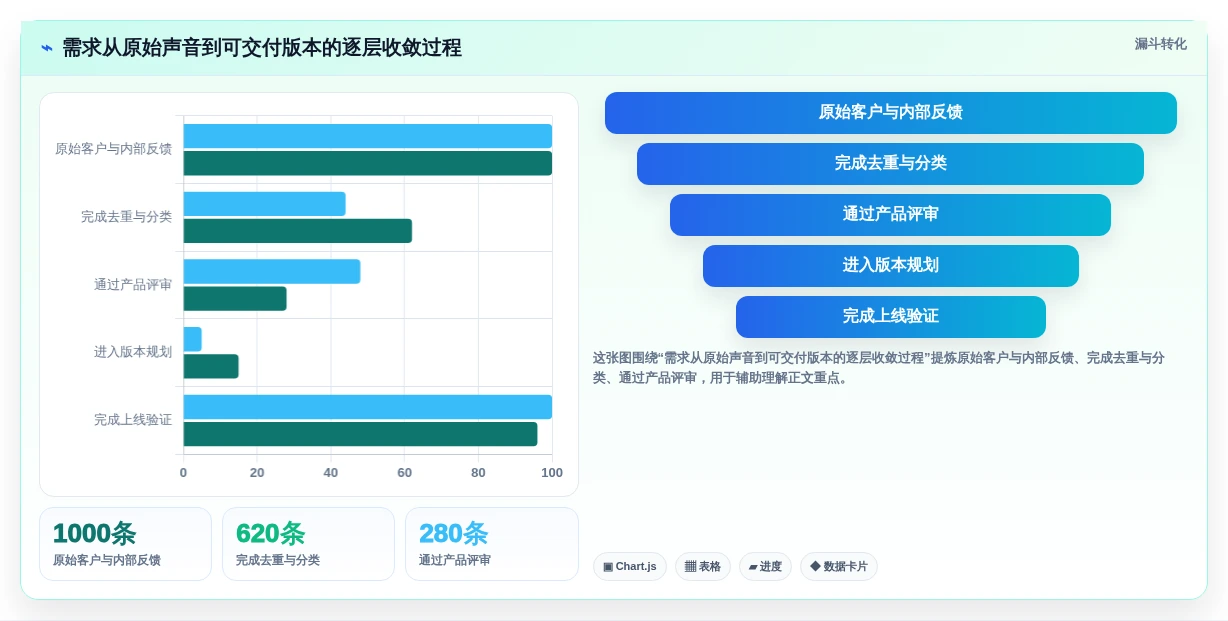Select the 完成去重与分类 funnel stage
The height and width of the screenshot is (621, 1228).
pos(890,163)
